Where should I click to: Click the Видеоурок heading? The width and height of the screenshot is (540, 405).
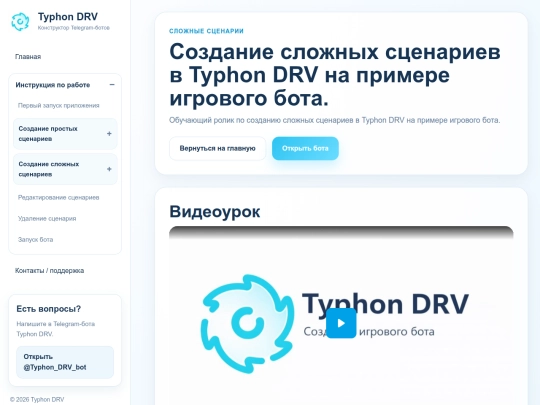pos(215,211)
